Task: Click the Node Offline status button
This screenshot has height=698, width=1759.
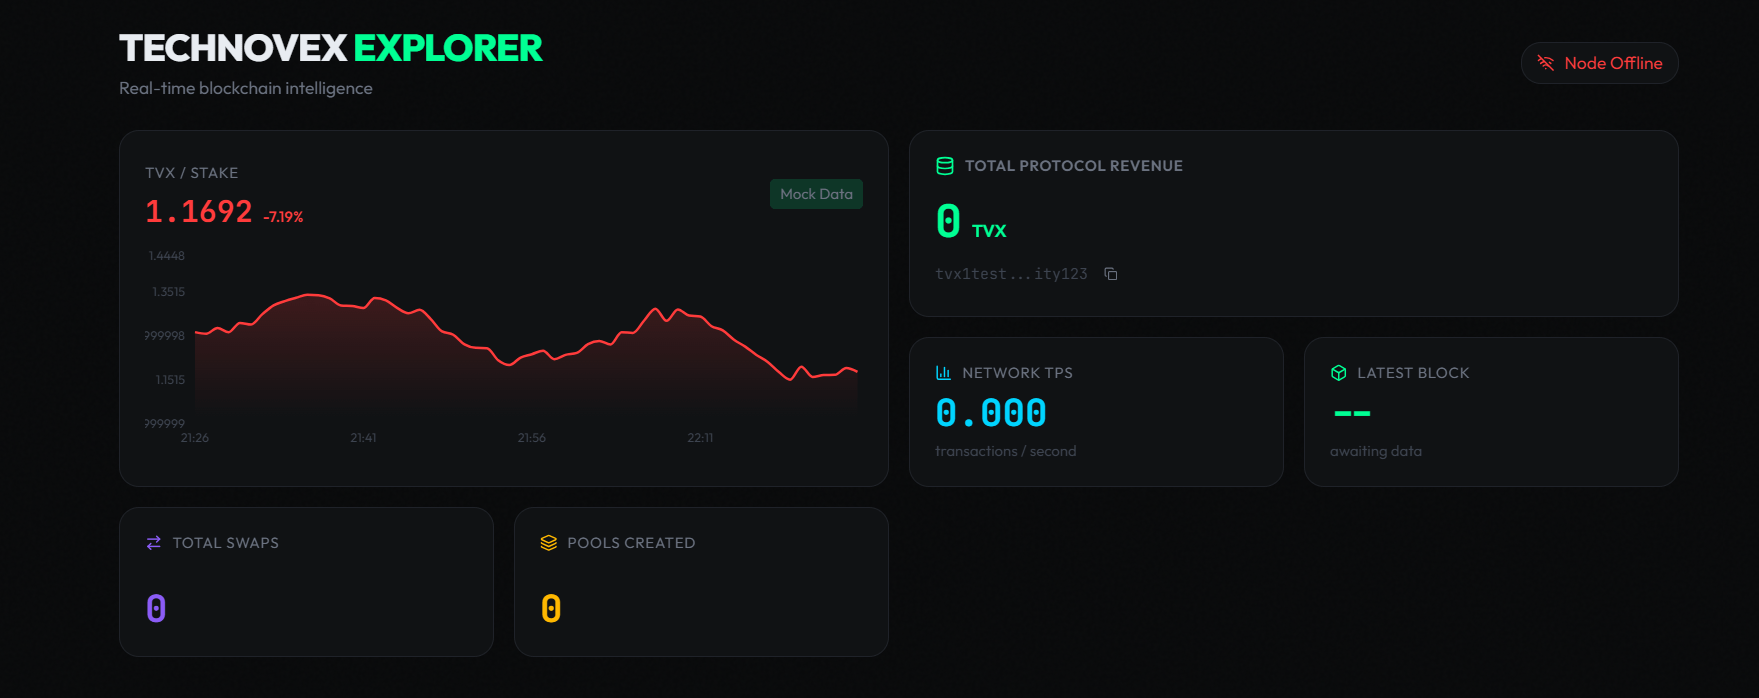Action: pyautogui.click(x=1599, y=63)
